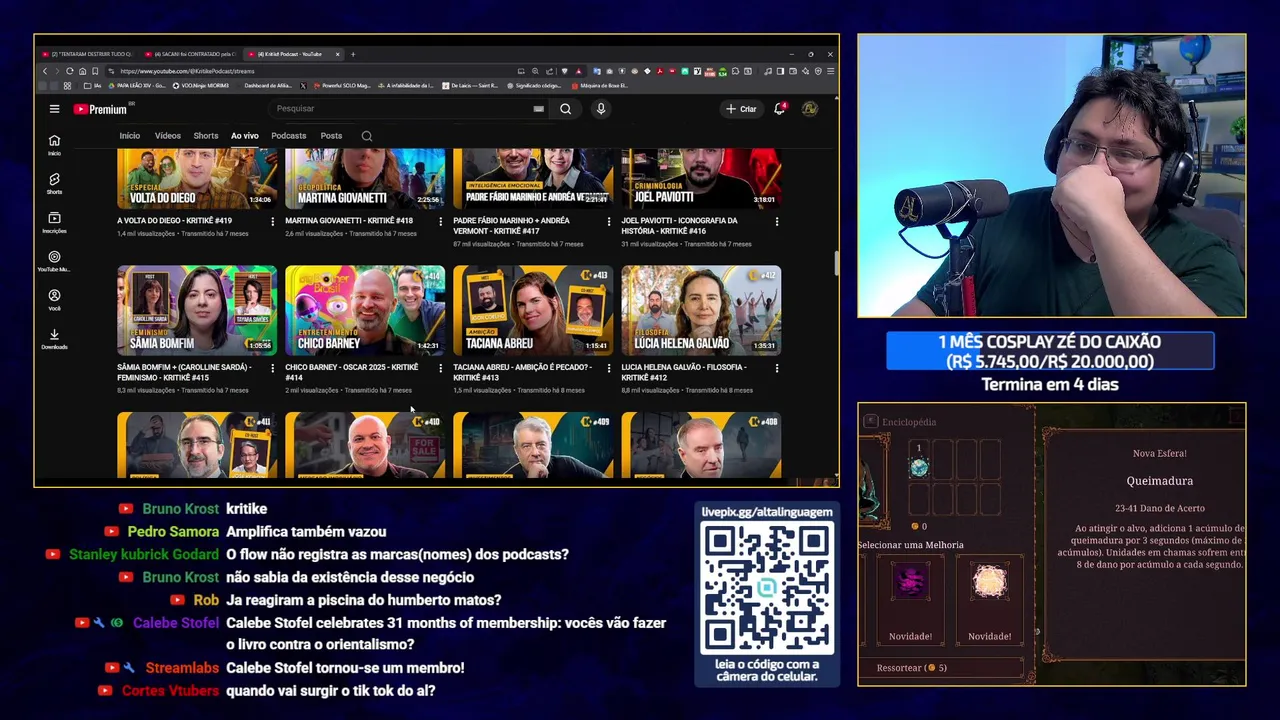Open options for Taciana Abreu video
This screenshot has width=1280, height=720.
(608, 369)
